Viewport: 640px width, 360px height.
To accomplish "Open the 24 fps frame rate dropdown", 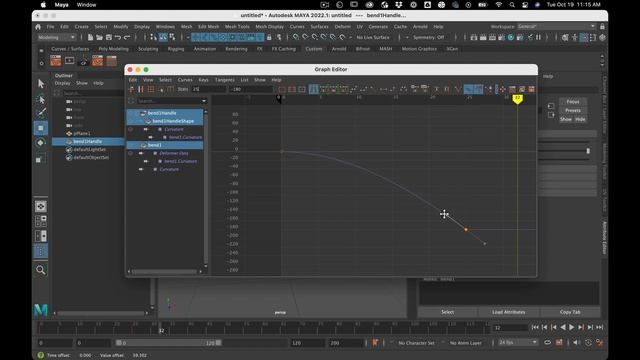I will pos(518,342).
